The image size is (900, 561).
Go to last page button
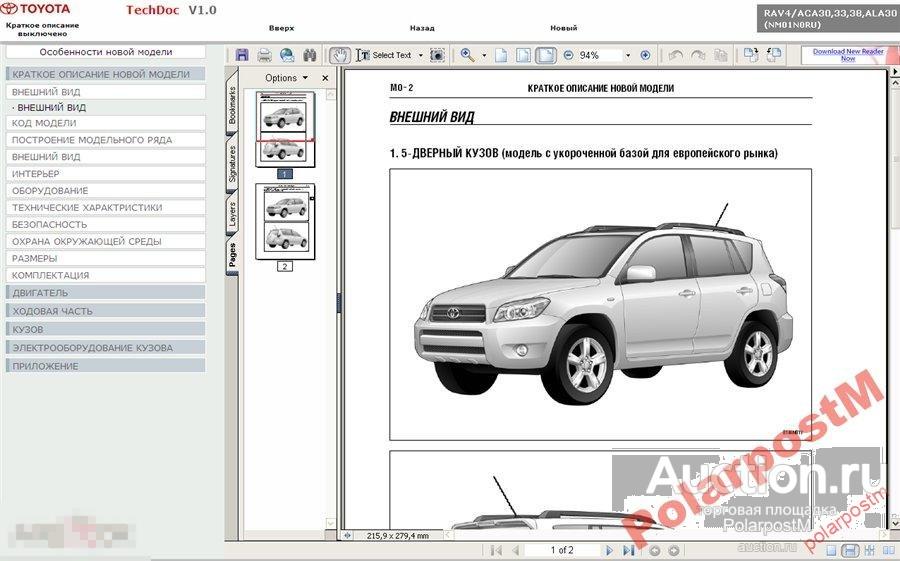click(629, 550)
